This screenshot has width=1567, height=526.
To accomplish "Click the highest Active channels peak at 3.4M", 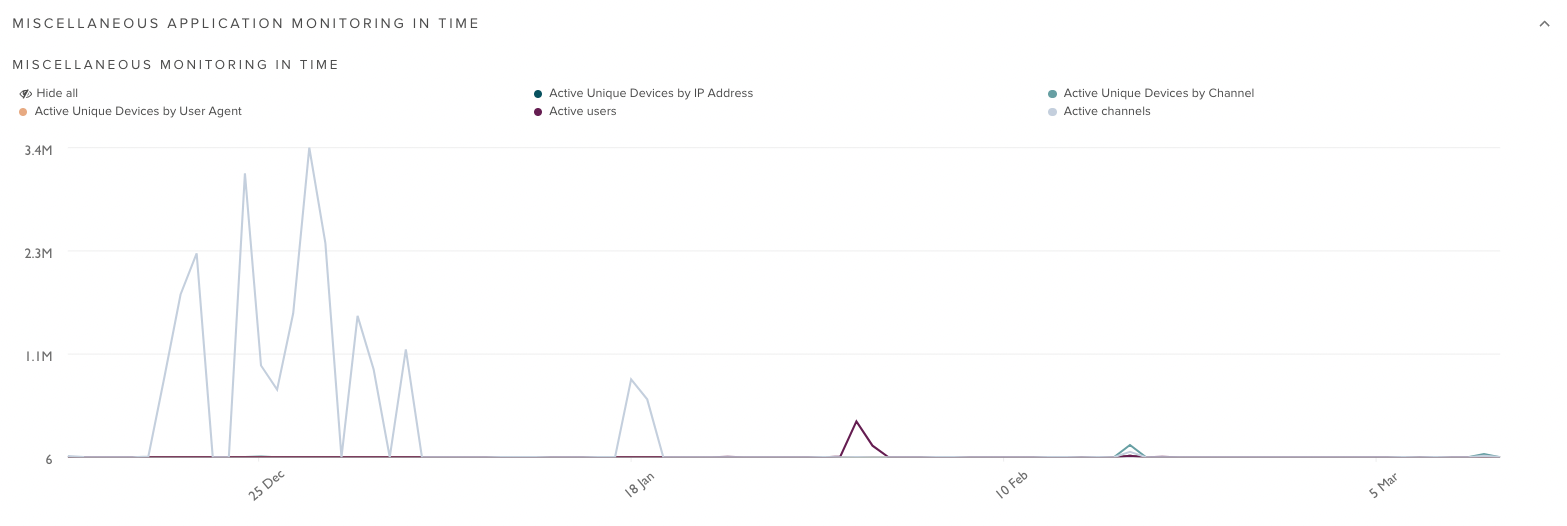I will (309, 148).
